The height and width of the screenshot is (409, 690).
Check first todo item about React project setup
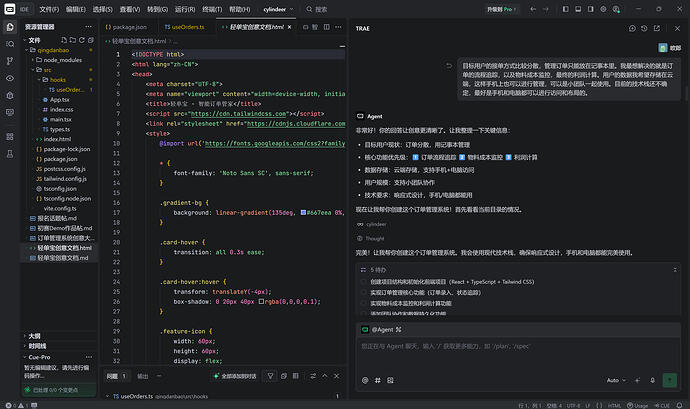(363, 282)
